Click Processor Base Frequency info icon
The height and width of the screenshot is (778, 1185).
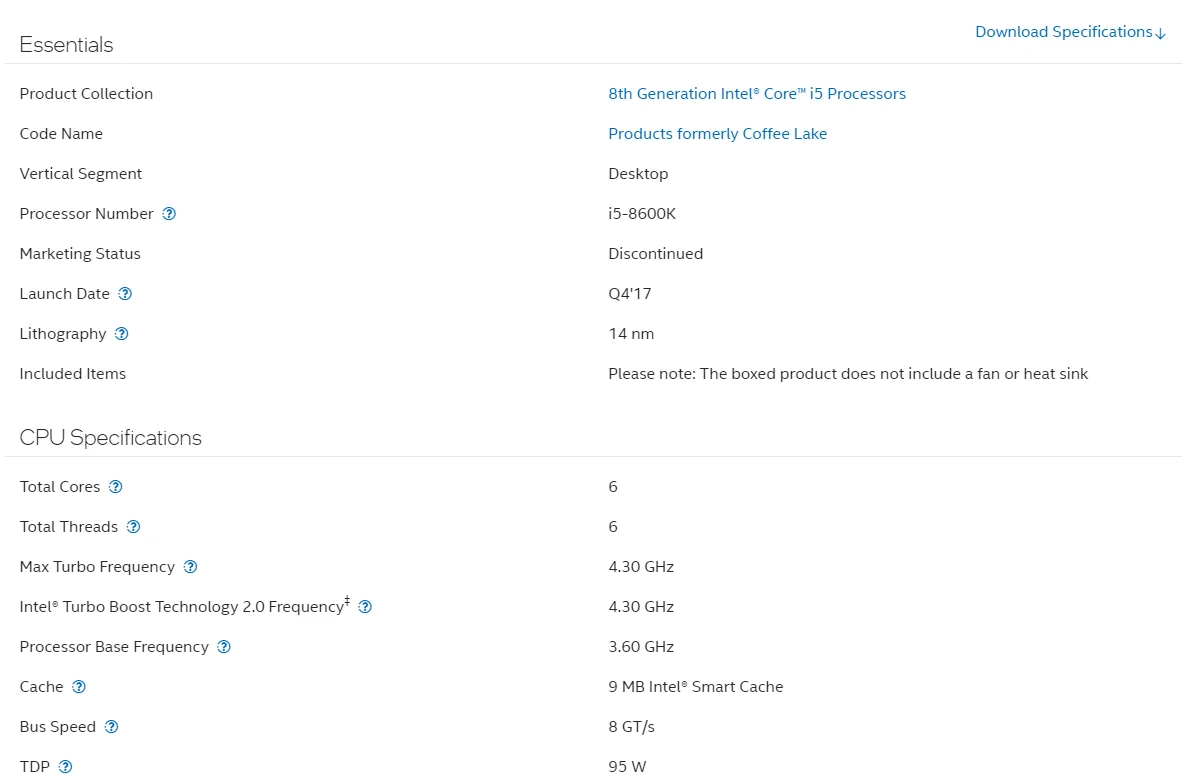[x=224, y=647]
